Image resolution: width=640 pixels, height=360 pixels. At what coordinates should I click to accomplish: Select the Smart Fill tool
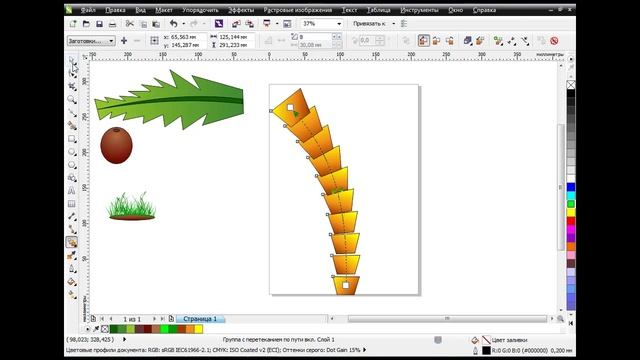click(72, 126)
